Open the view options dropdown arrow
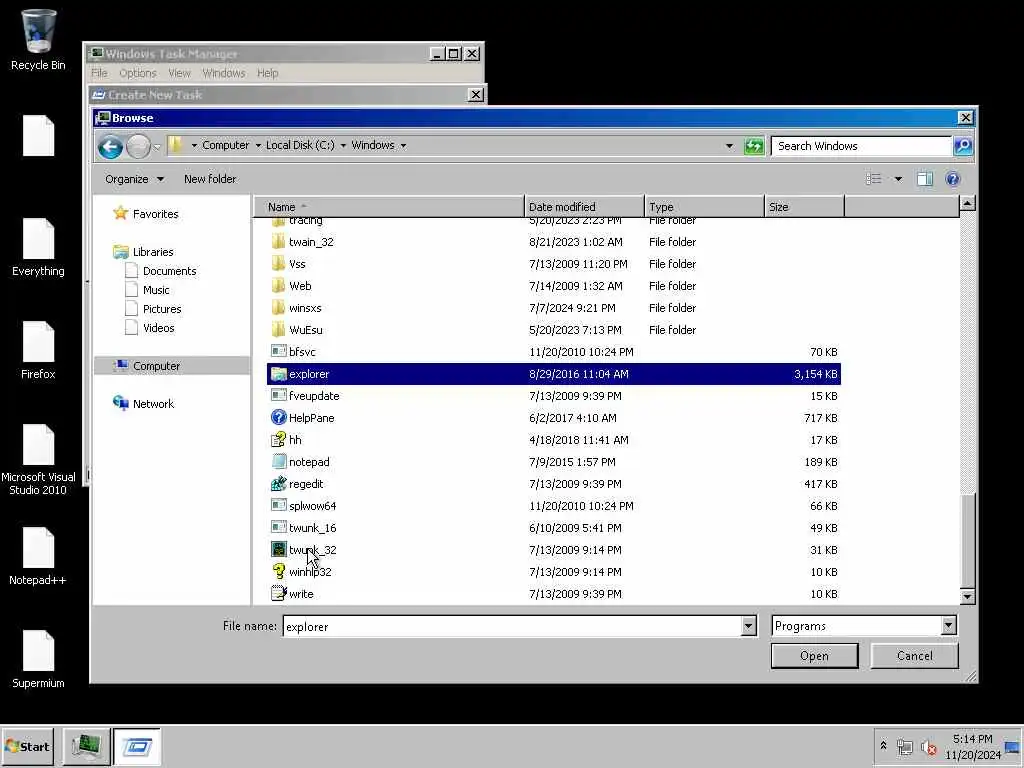The image size is (1024, 768). pos(898,179)
